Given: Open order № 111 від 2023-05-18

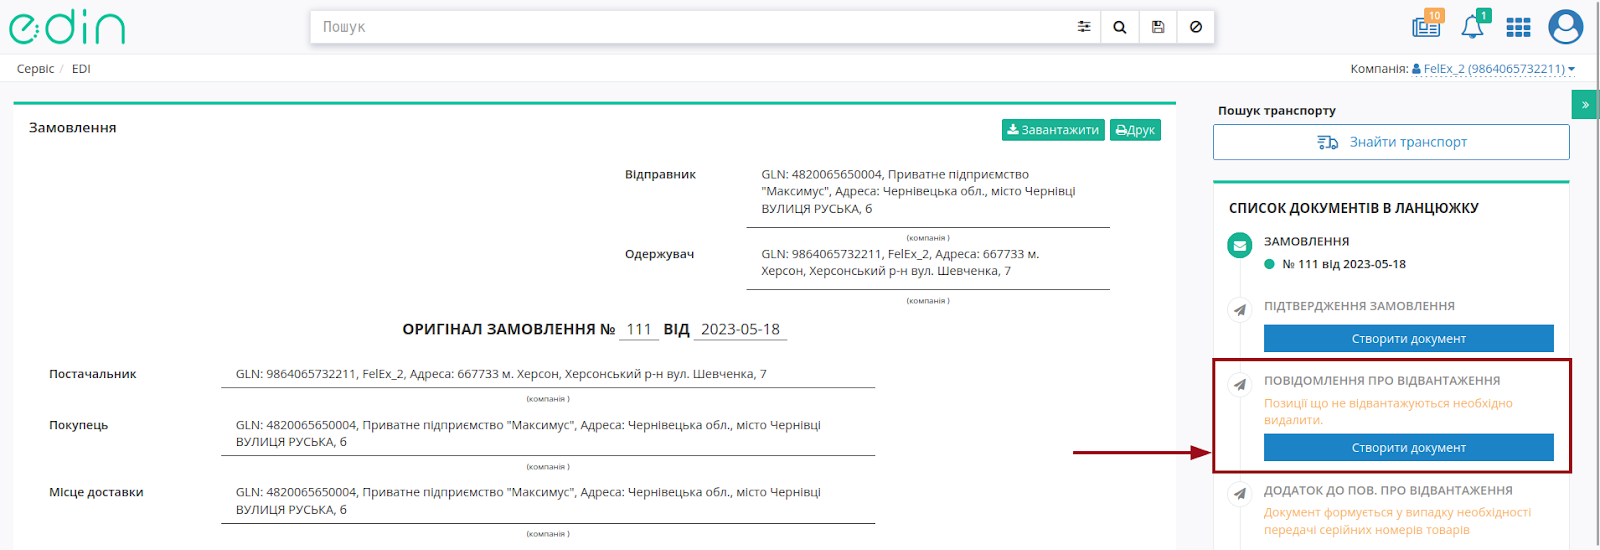Looking at the screenshot, I should point(1343,264).
